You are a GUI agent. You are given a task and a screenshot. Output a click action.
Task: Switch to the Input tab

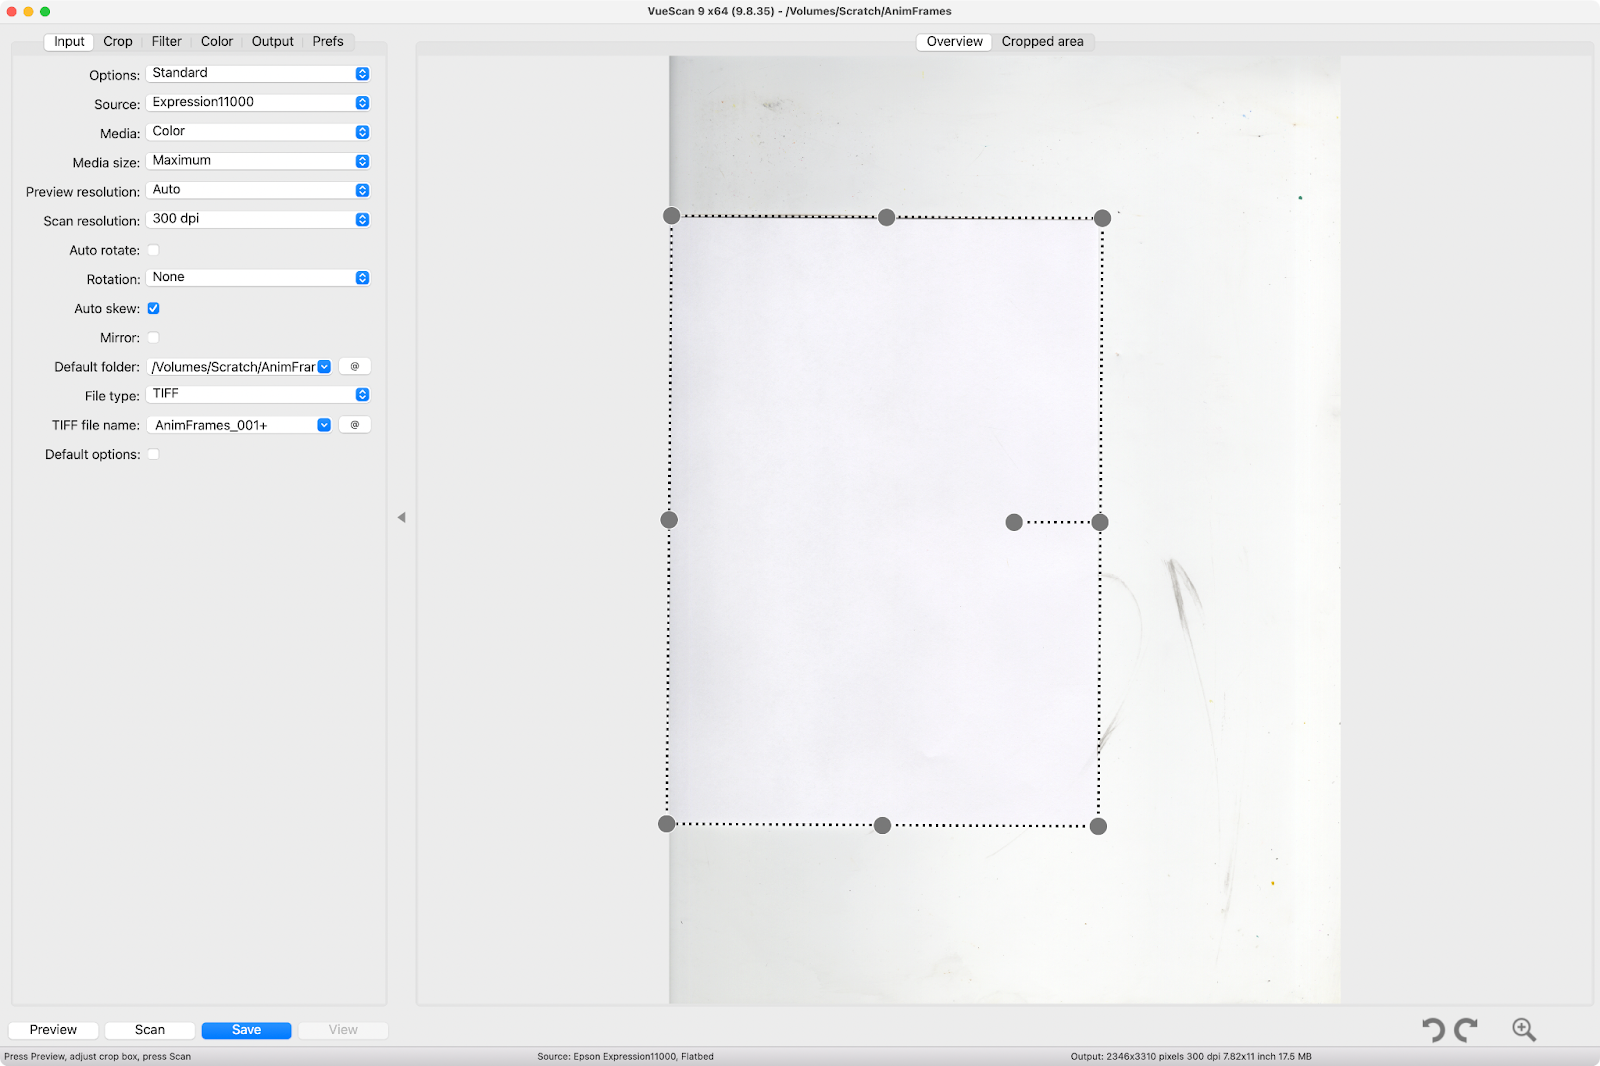[x=69, y=42]
